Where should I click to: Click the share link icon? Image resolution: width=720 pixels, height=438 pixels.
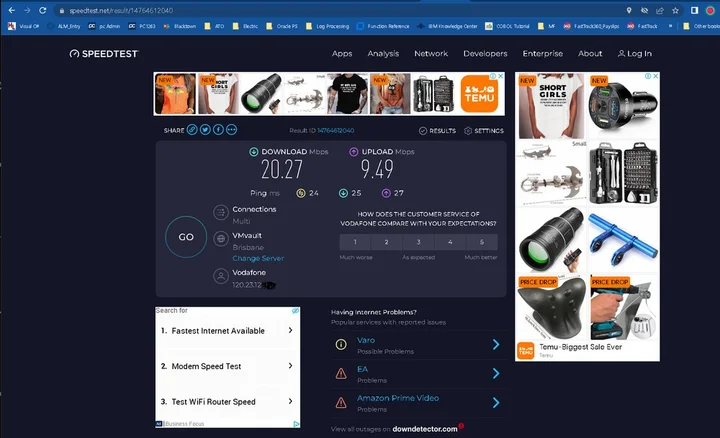tap(193, 130)
